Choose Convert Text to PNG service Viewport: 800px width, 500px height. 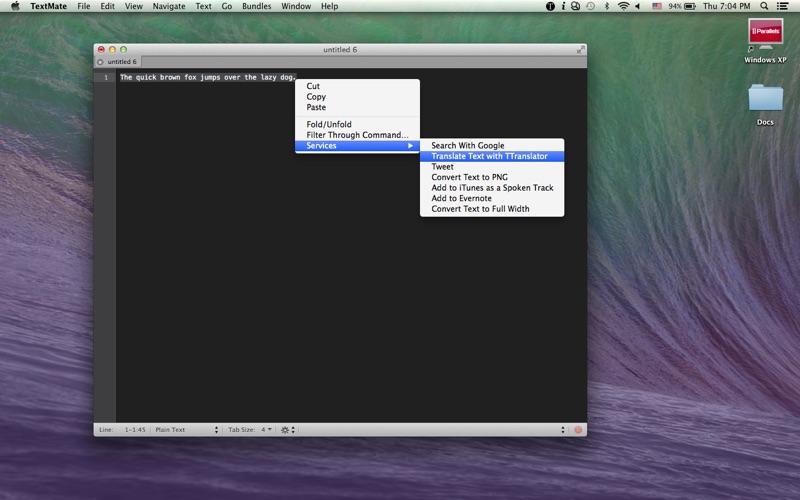point(469,177)
